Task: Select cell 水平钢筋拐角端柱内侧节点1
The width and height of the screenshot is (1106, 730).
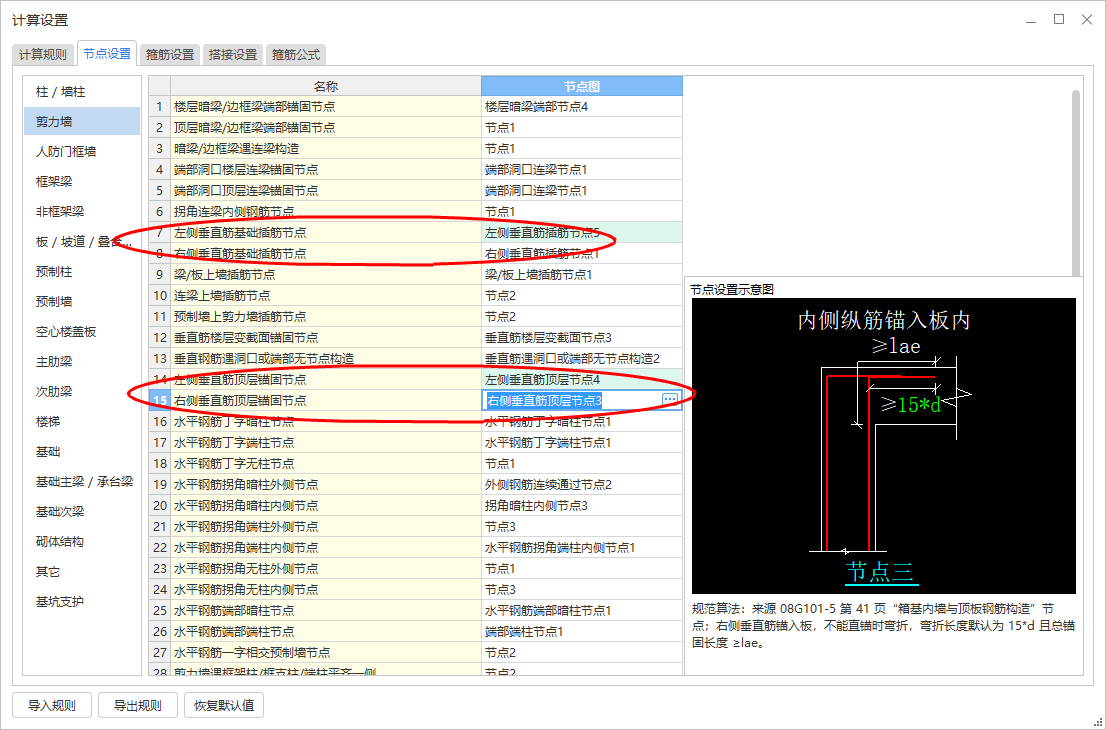Action: click(x=582, y=547)
